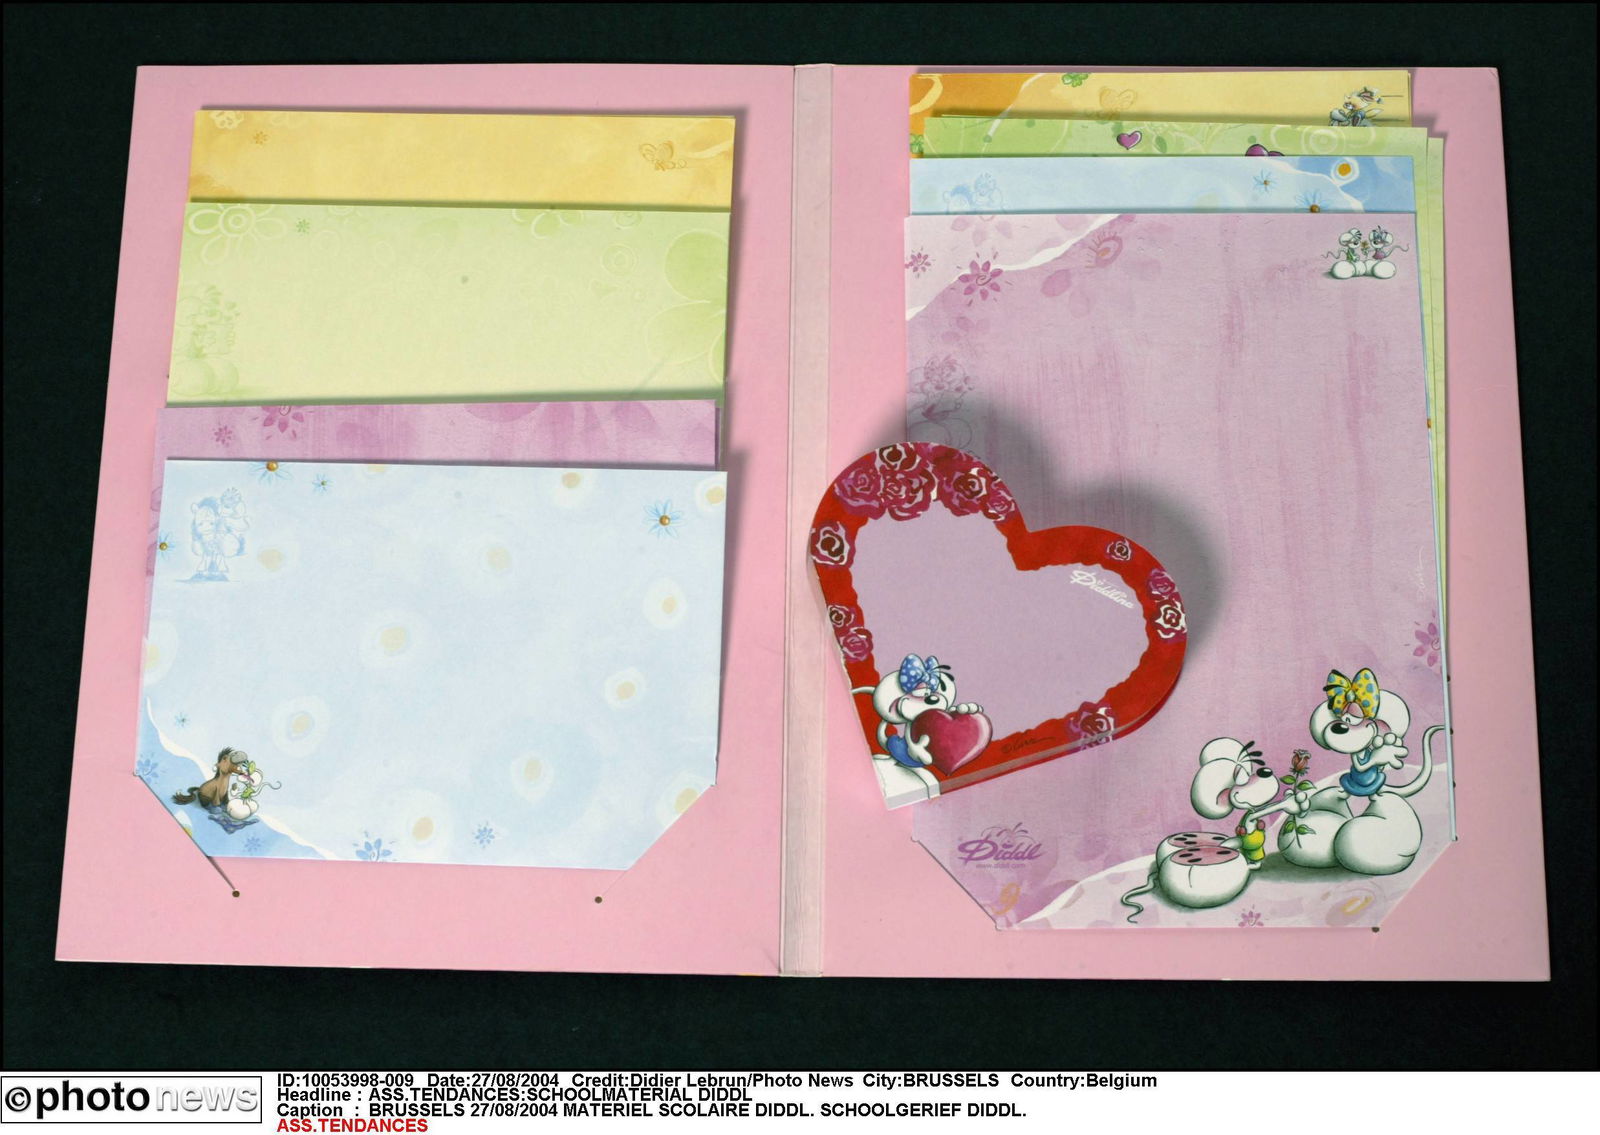Screen dimensions: 1600x1135
Task: Click the Credit: Didier Lebrun/Photo News text
Action: (x=711, y=1081)
